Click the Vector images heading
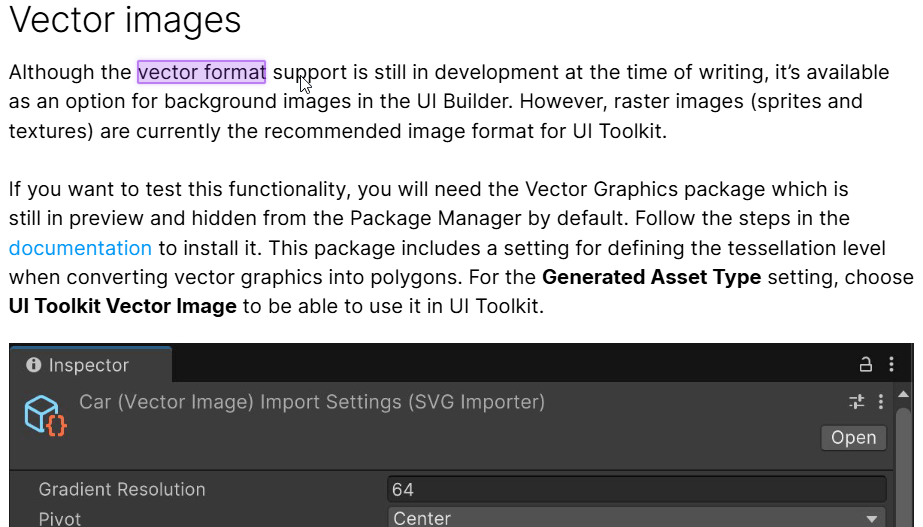The height and width of the screenshot is (527, 923). 125,19
